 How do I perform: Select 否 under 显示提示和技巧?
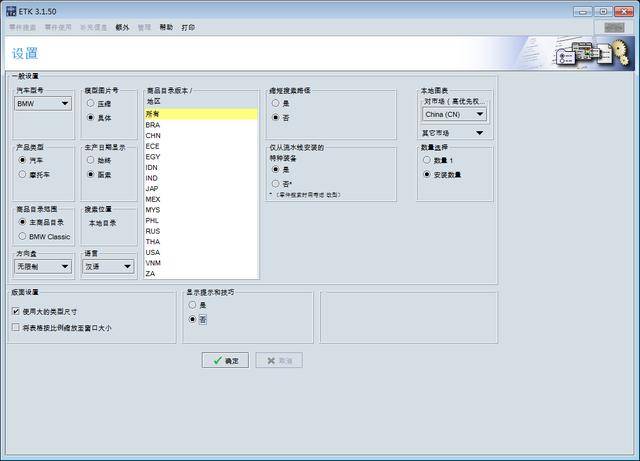point(192,319)
